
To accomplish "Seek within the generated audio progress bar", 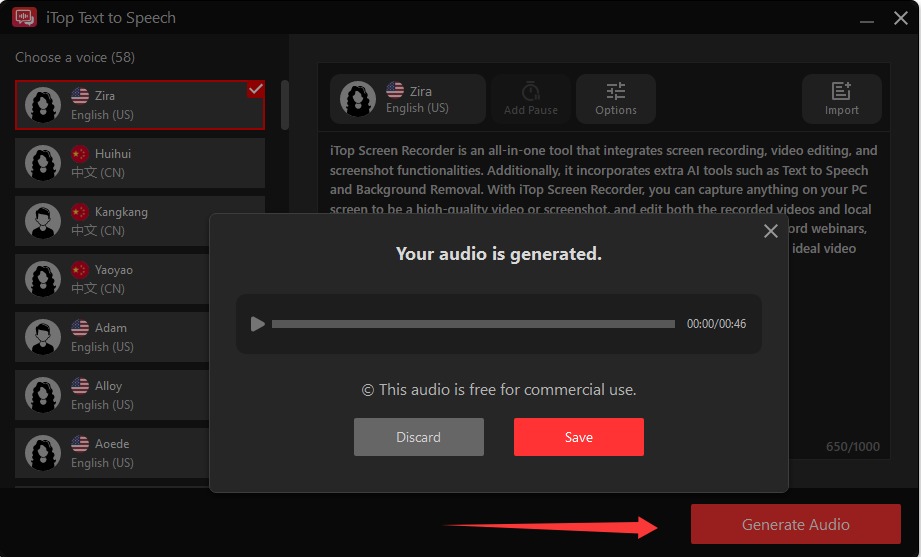I will coord(473,324).
